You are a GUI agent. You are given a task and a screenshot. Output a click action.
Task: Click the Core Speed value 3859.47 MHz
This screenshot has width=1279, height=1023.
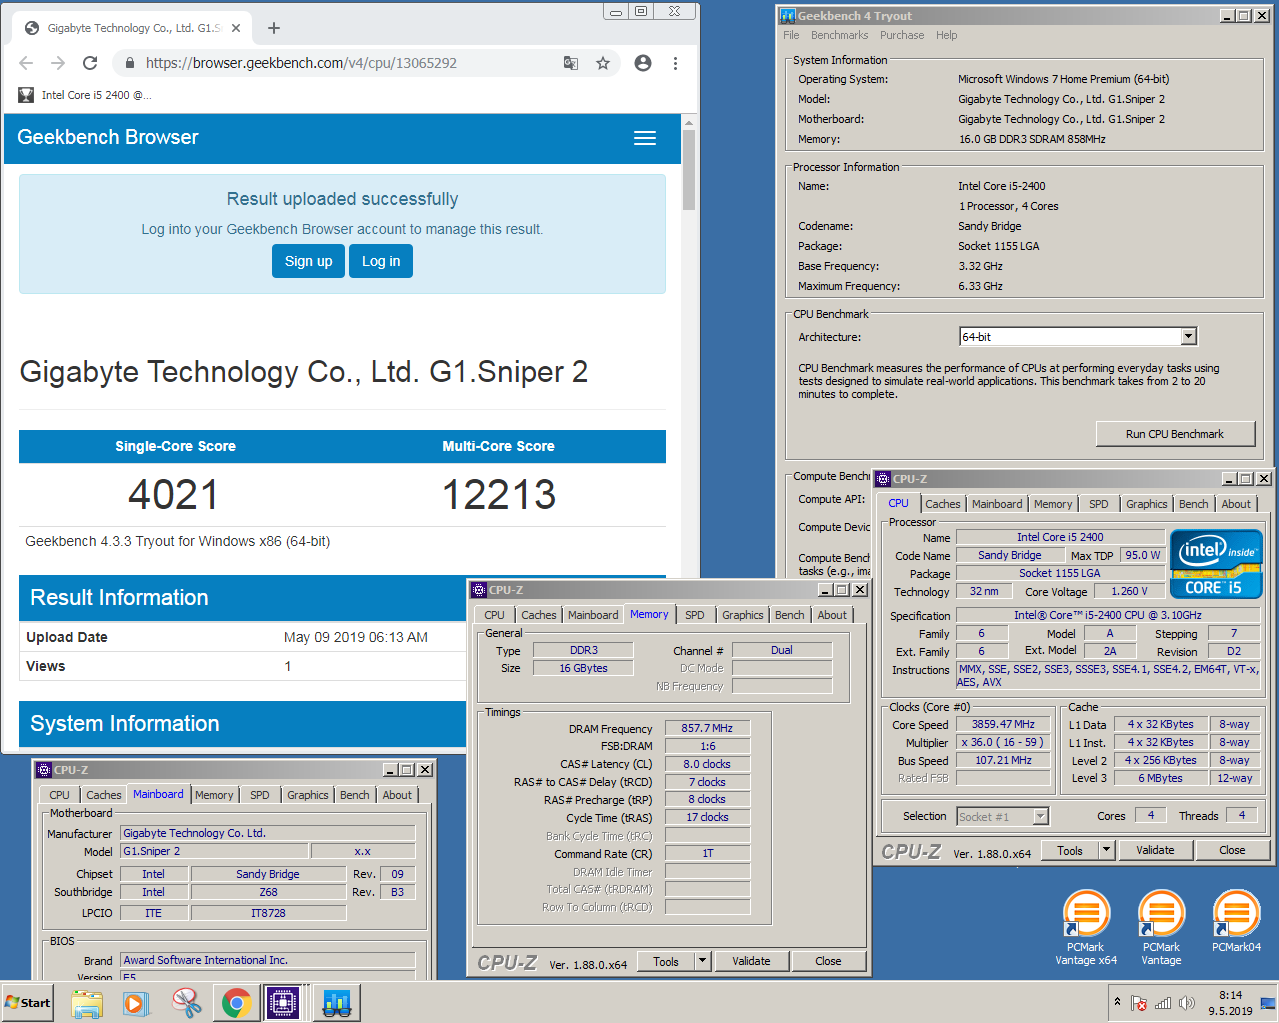(1003, 724)
